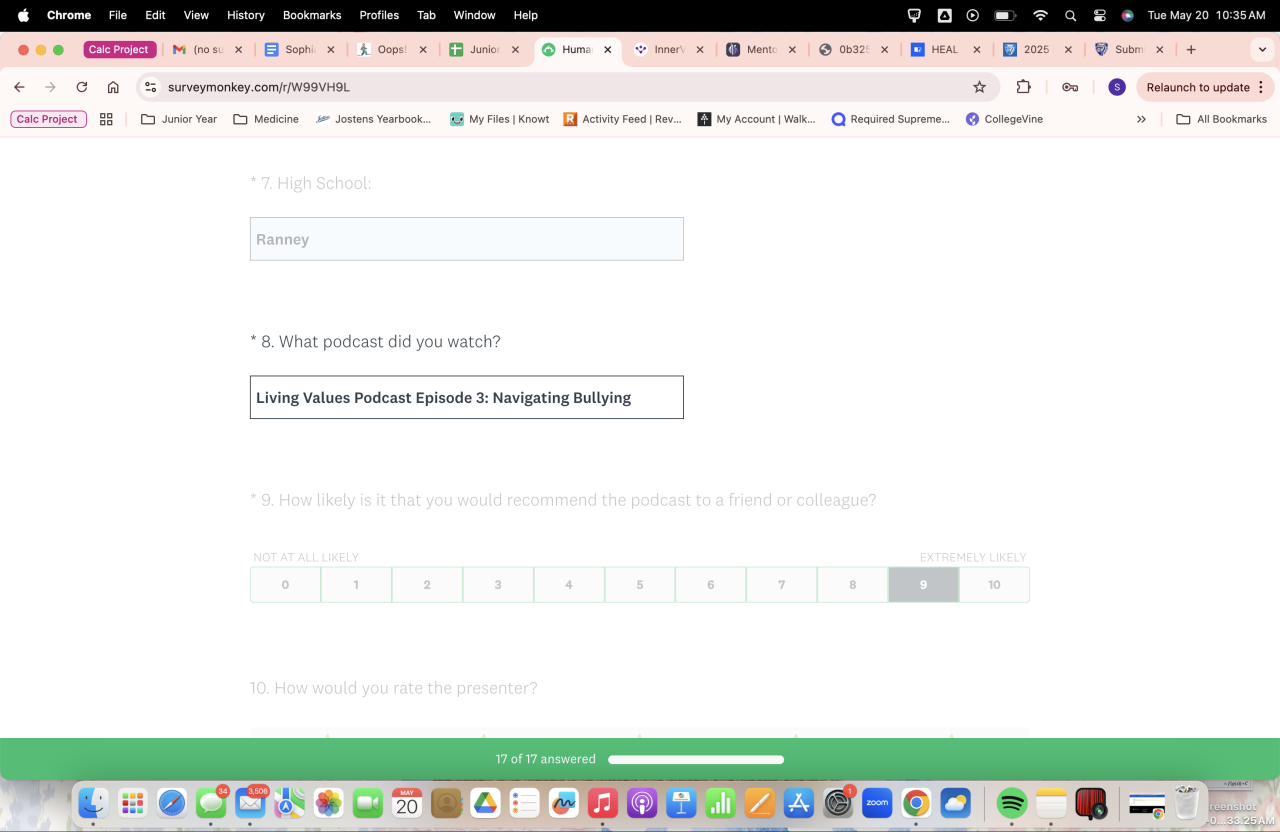Open the My Files | Knowt bookmark

pos(499,119)
